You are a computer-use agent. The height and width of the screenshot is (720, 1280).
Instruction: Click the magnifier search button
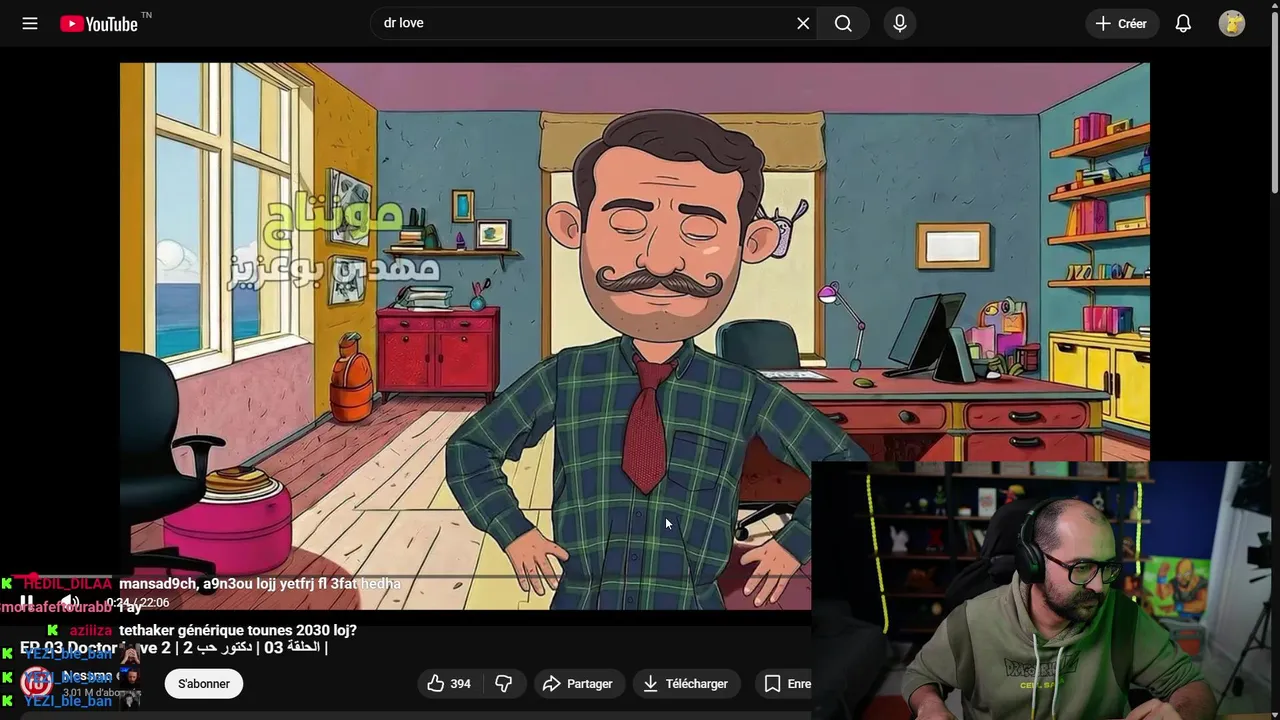click(843, 23)
